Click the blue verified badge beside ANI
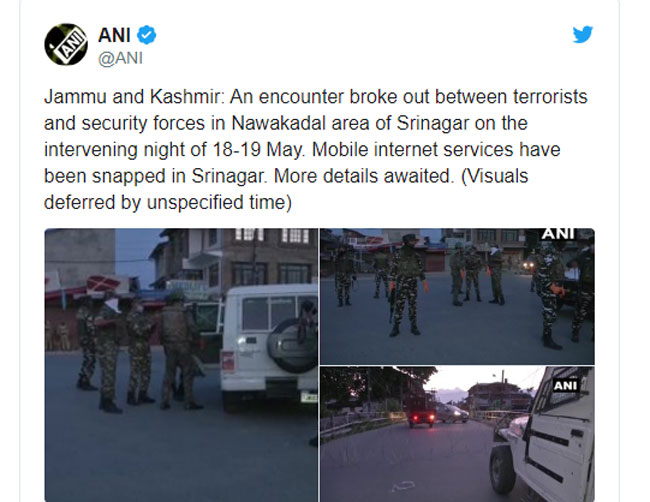Image resolution: width=650 pixels, height=502 pixels. [x=146, y=35]
